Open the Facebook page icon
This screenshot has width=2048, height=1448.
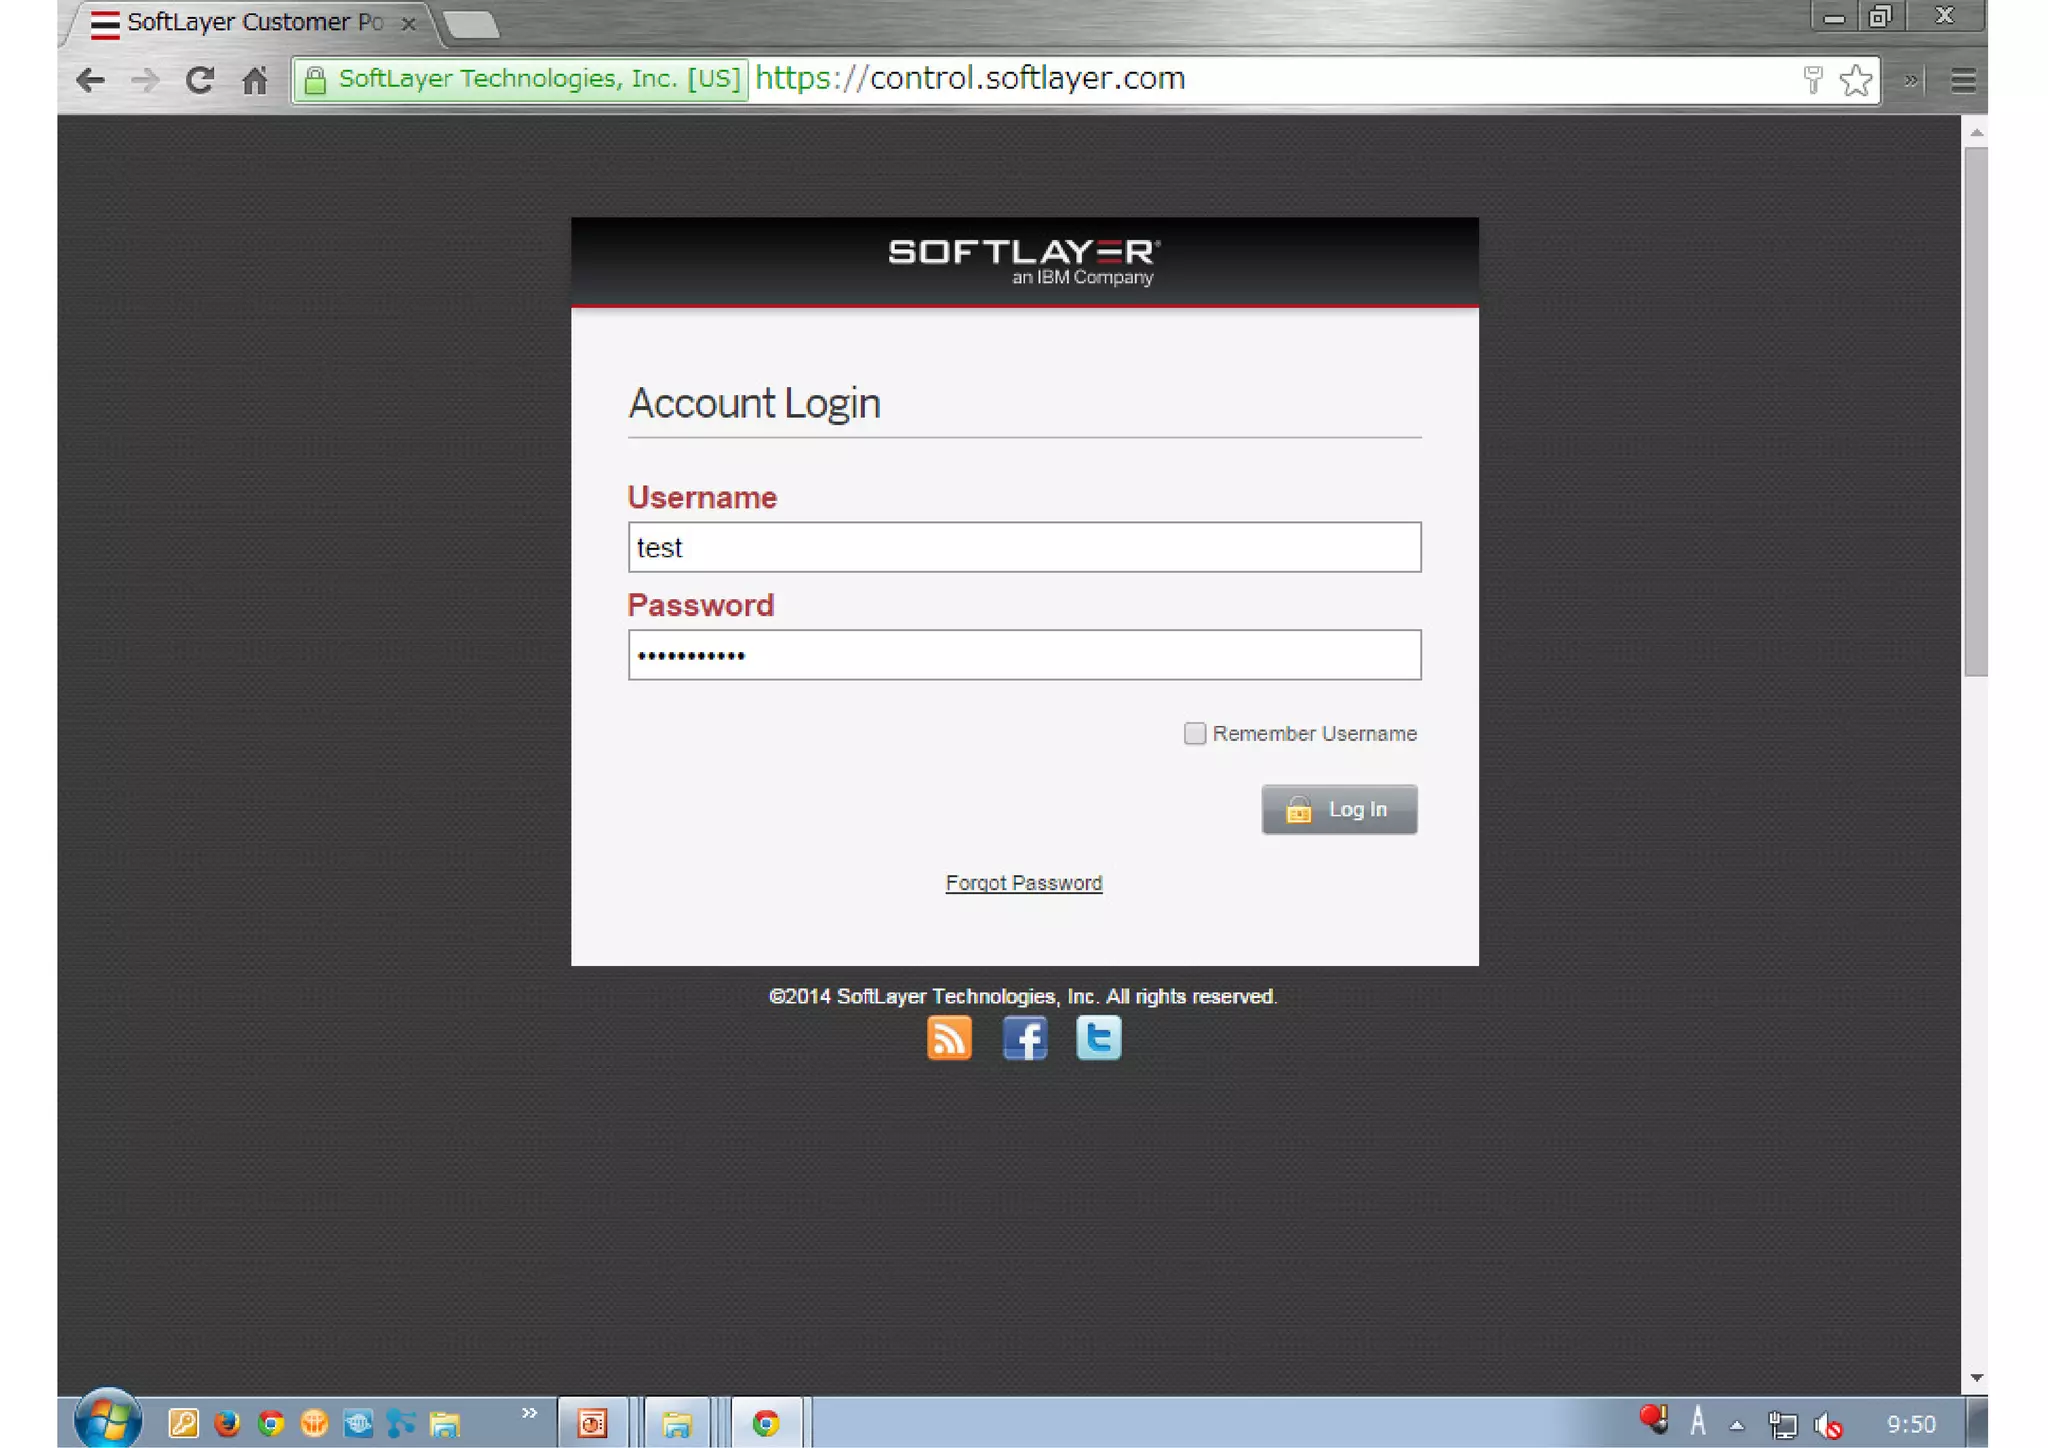[x=1024, y=1038]
